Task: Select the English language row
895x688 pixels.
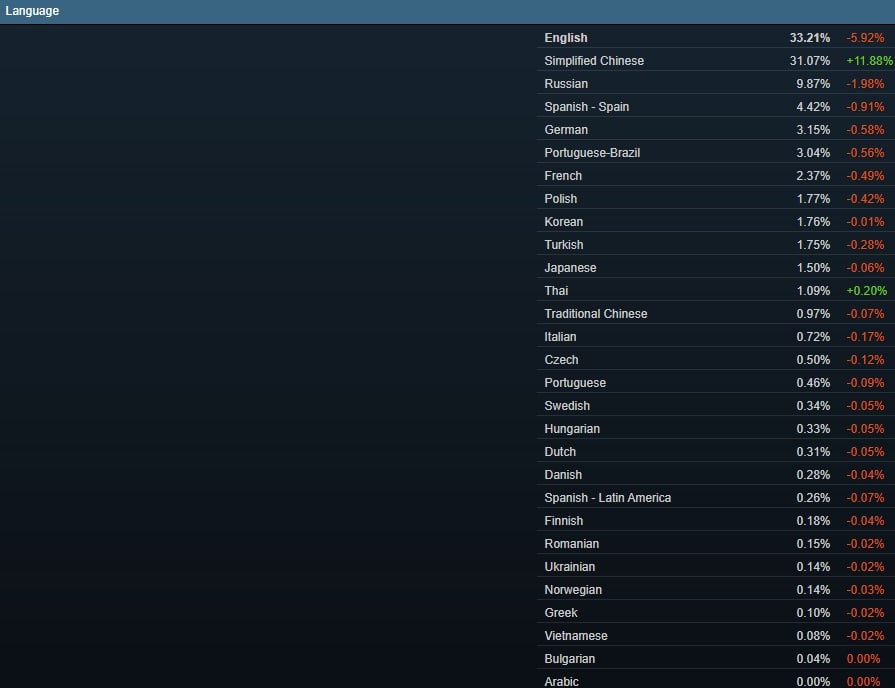Action: point(716,38)
